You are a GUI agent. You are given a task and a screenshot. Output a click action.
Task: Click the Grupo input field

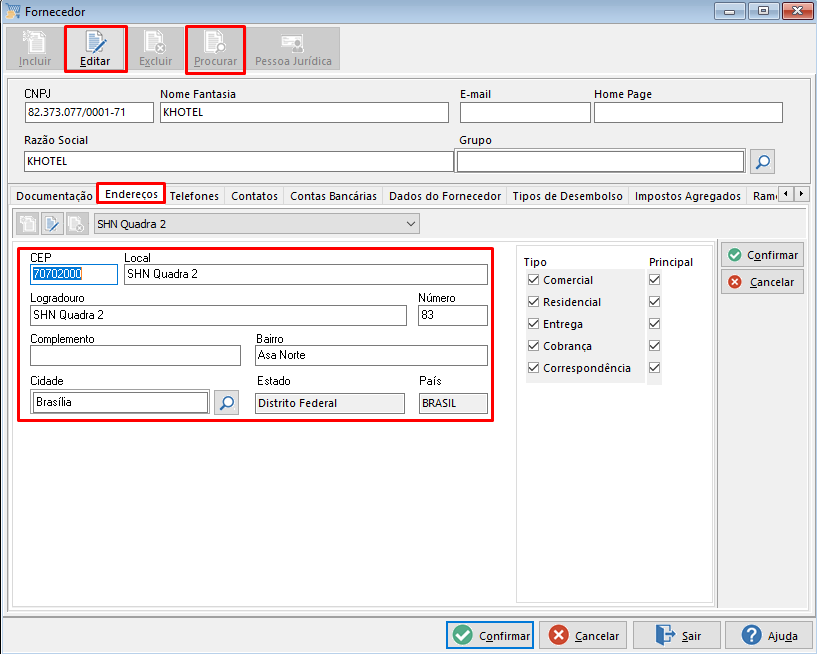[x=600, y=162]
